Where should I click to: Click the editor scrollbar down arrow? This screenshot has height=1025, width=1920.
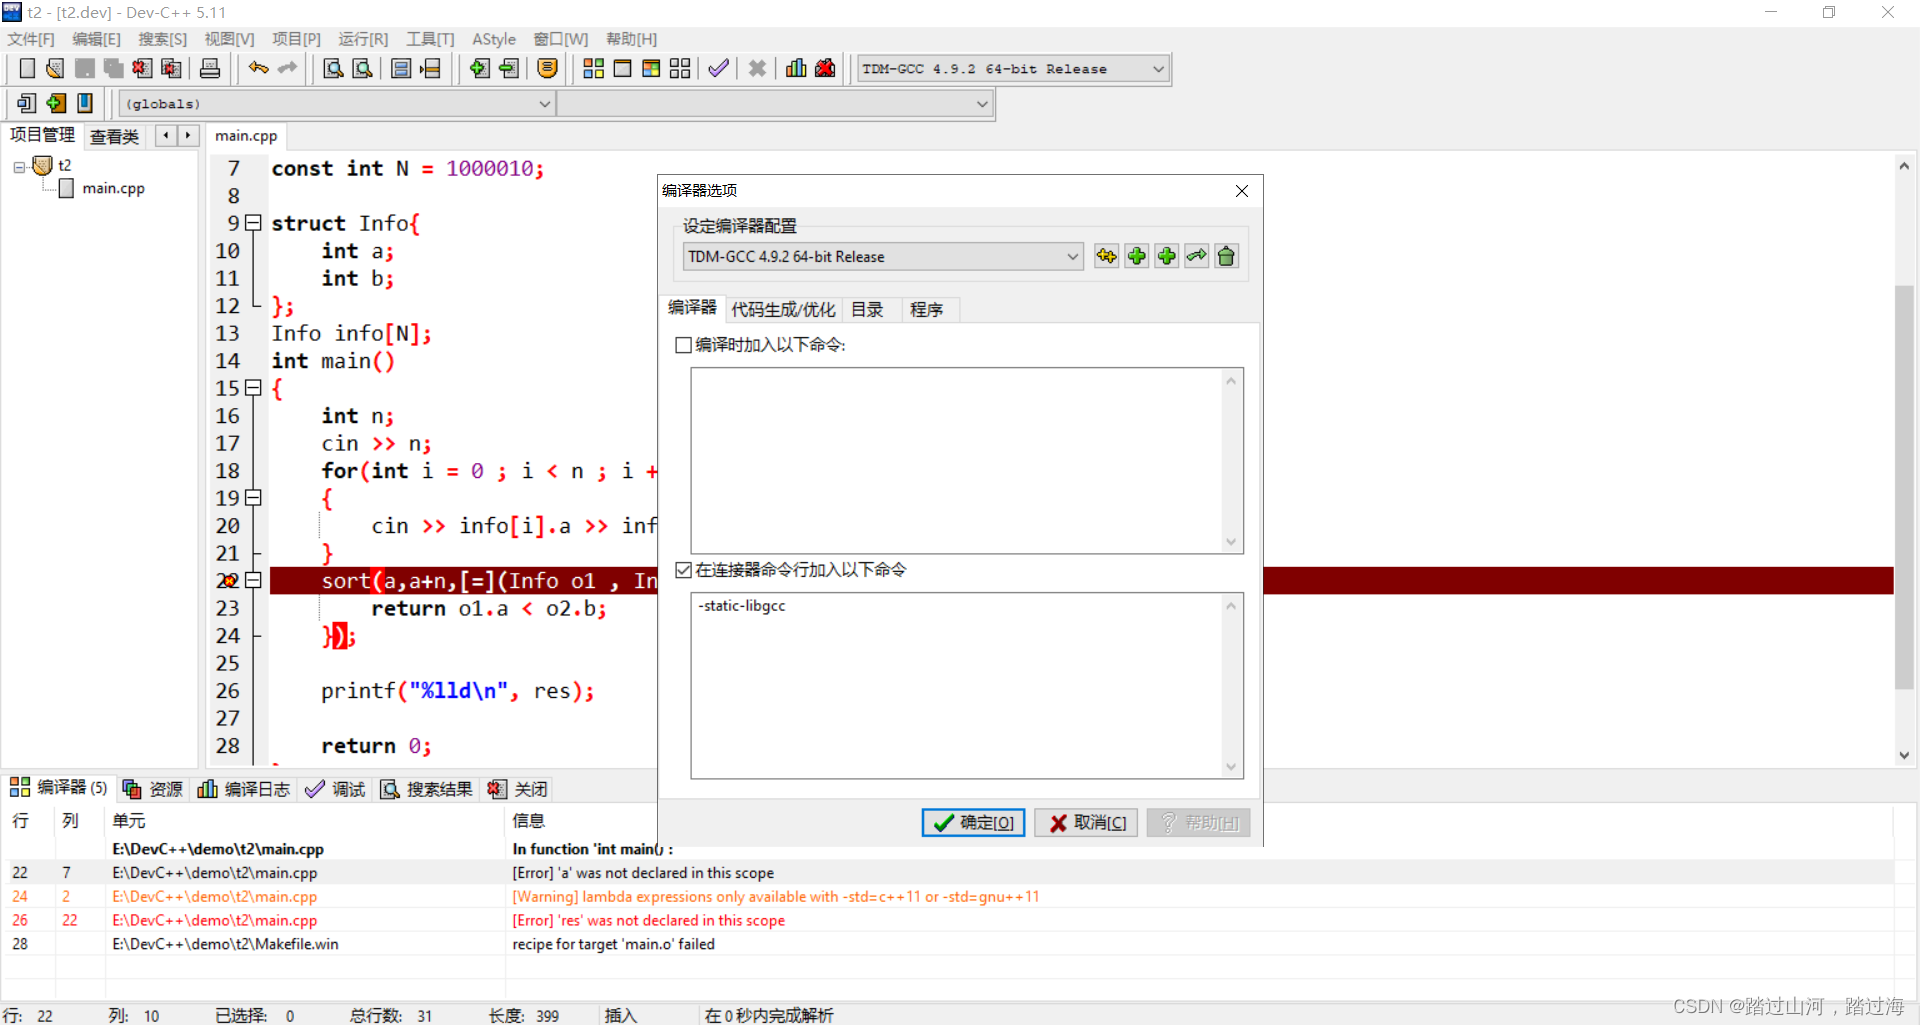tap(1904, 756)
